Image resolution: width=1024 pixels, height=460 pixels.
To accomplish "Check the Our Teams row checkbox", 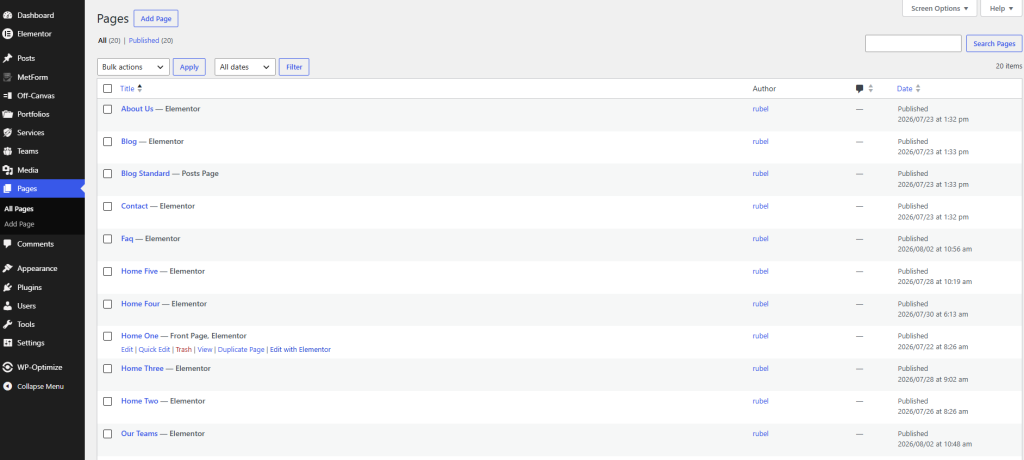I will [x=108, y=433].
